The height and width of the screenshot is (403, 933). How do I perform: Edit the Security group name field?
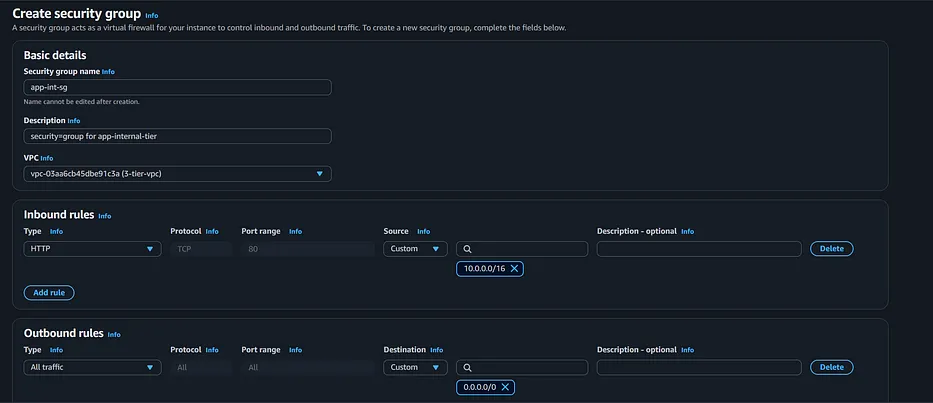tap(177, 87)
